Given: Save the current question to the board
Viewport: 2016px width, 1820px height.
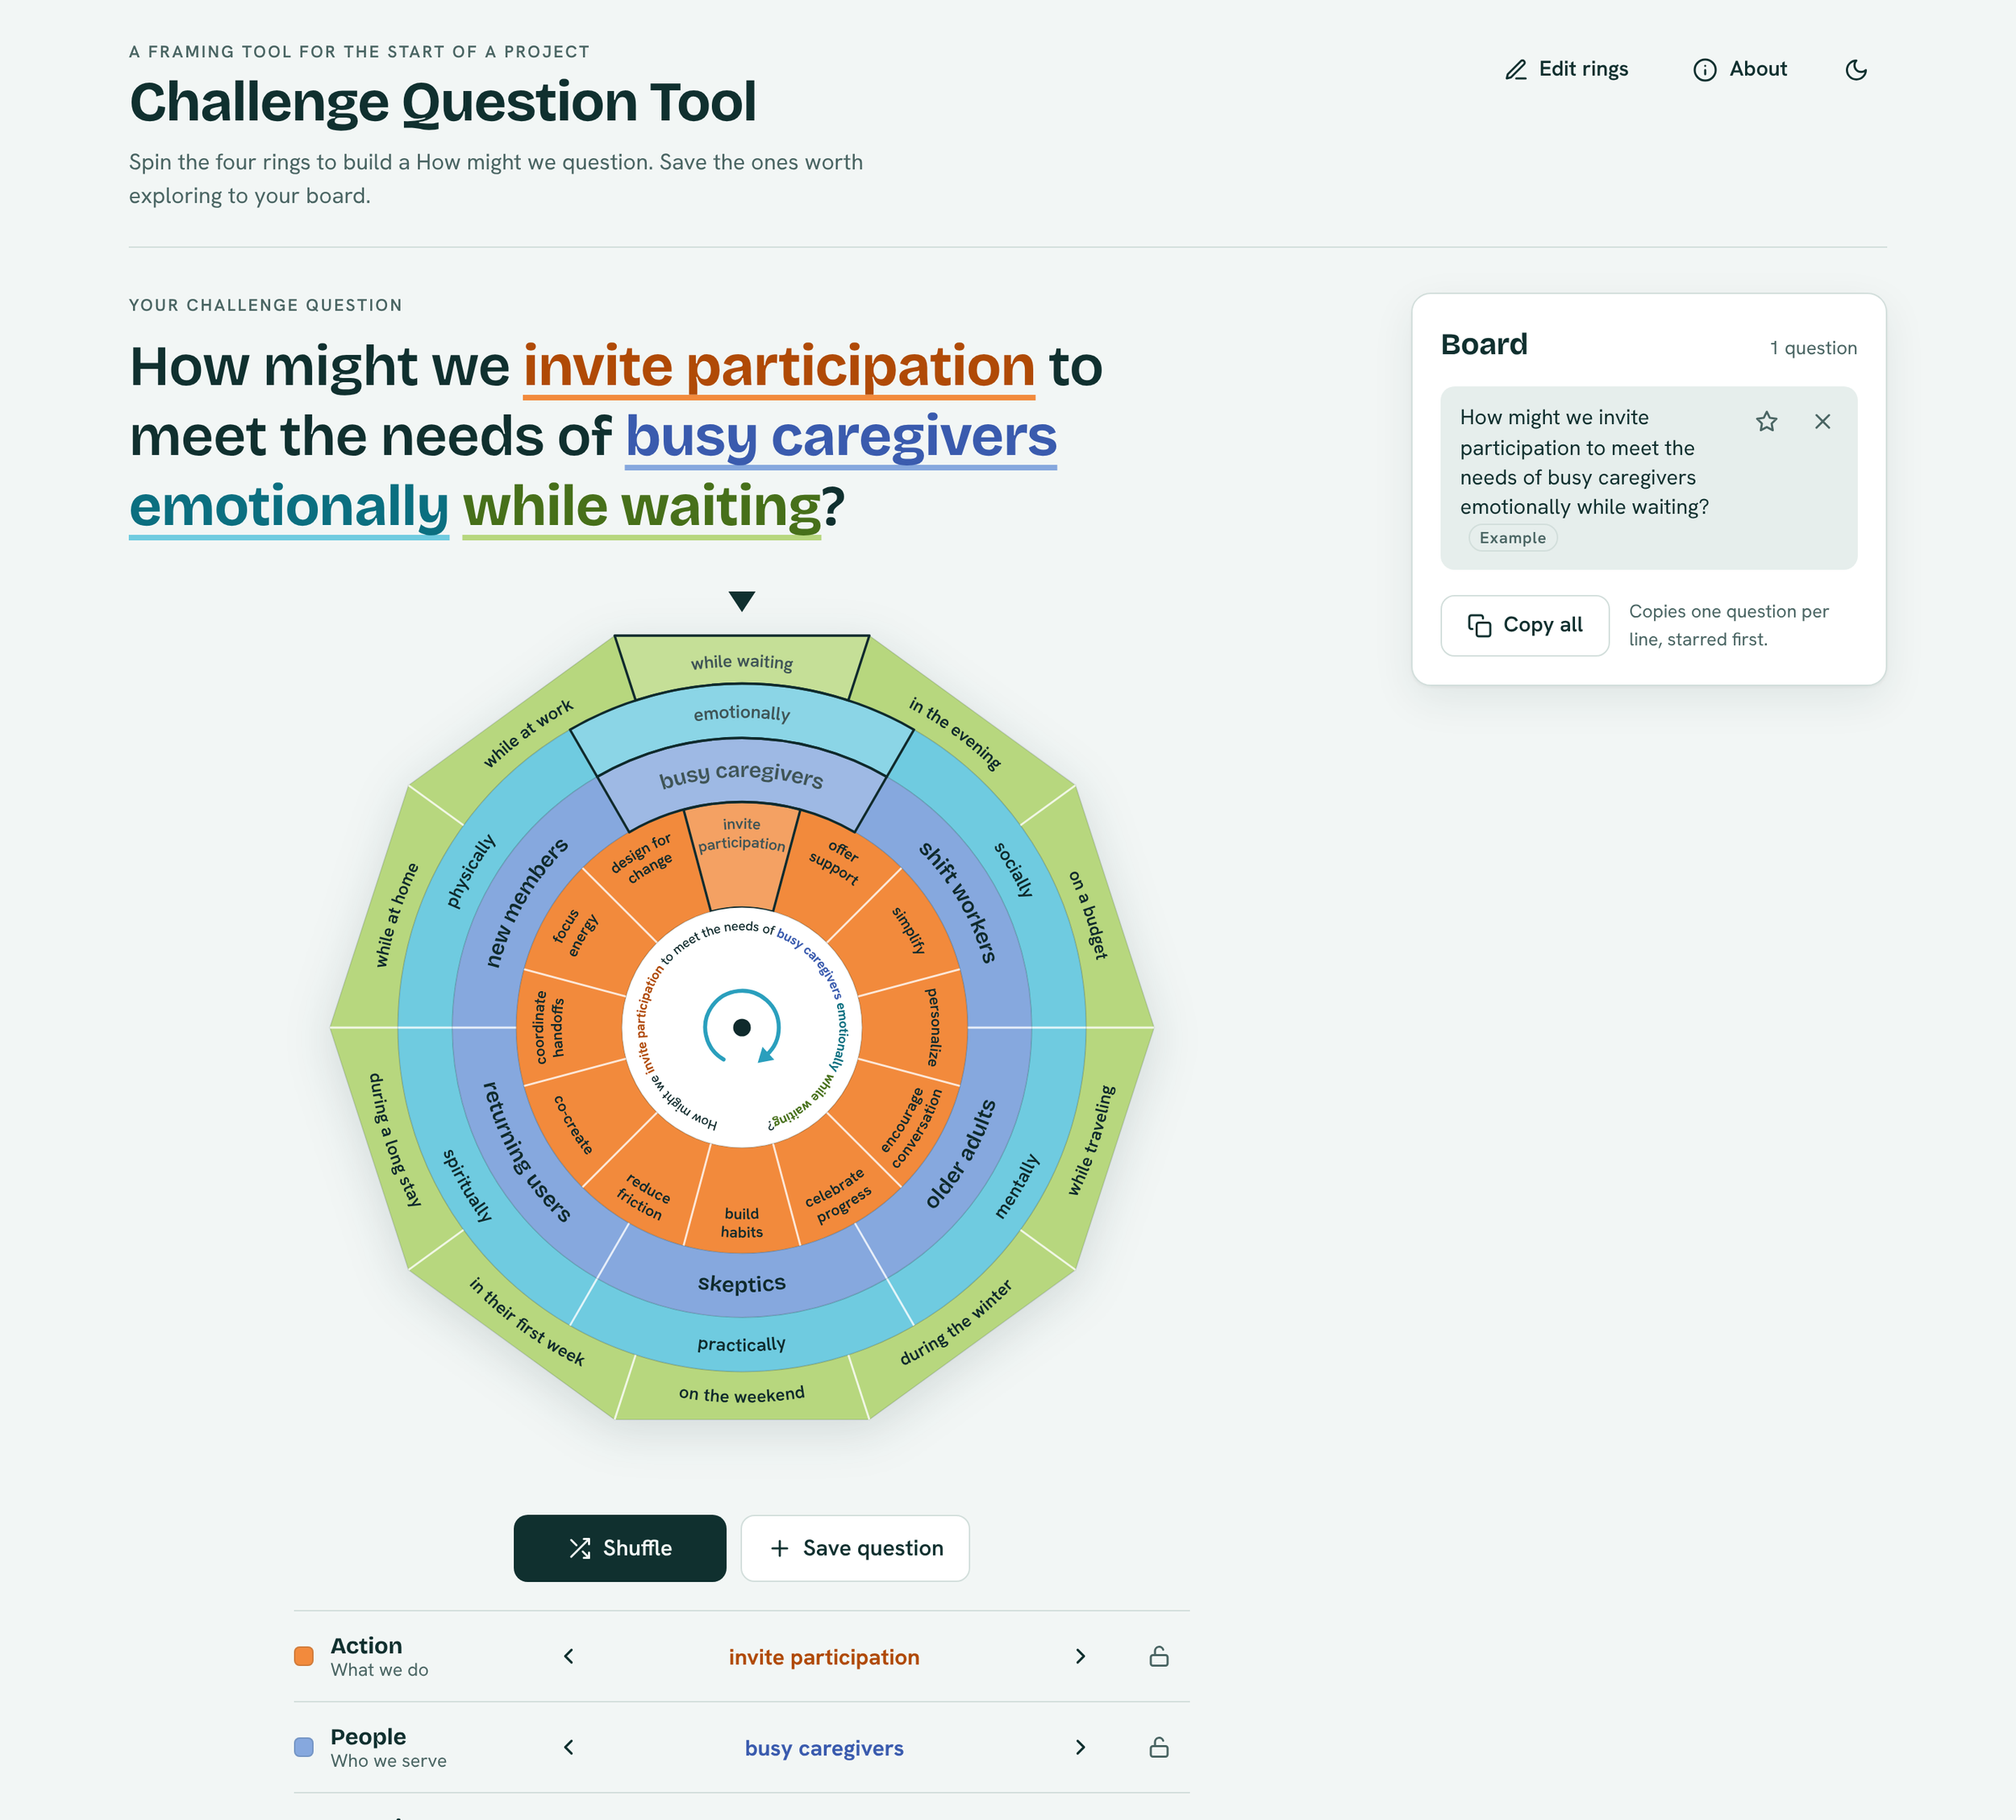Looking at the screenshot, I should [x=855, y=1548].
